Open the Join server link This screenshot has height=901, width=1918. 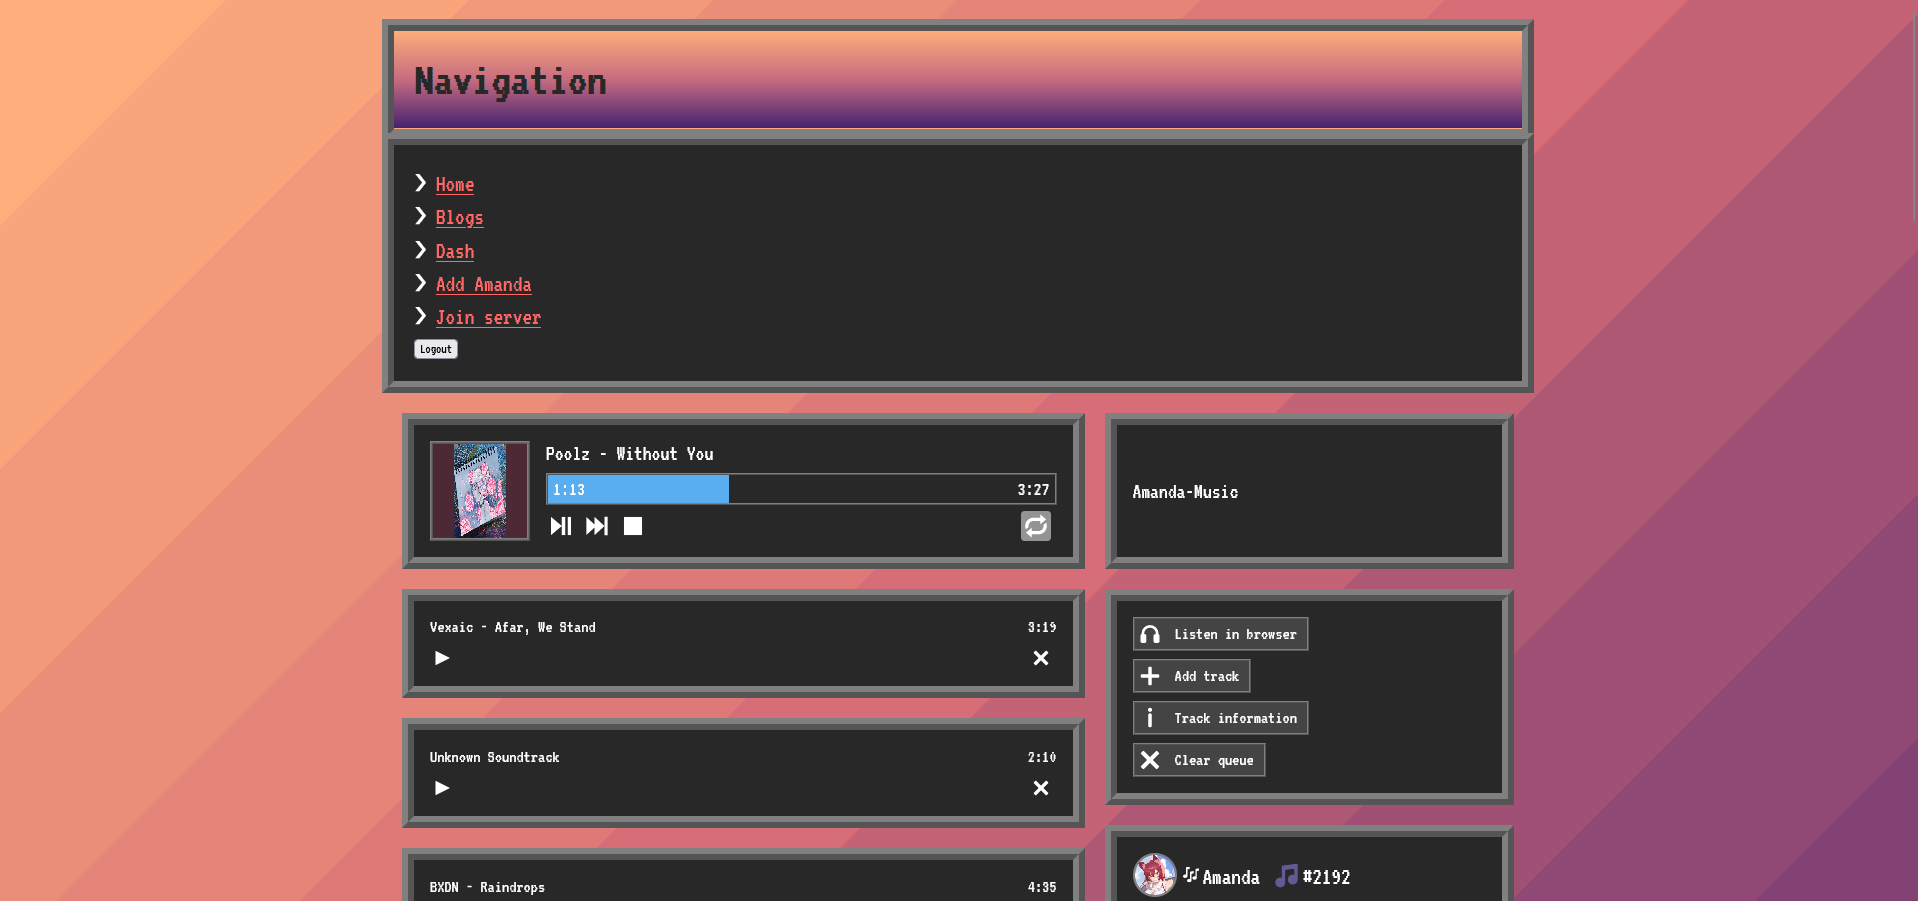coord(488,317)
